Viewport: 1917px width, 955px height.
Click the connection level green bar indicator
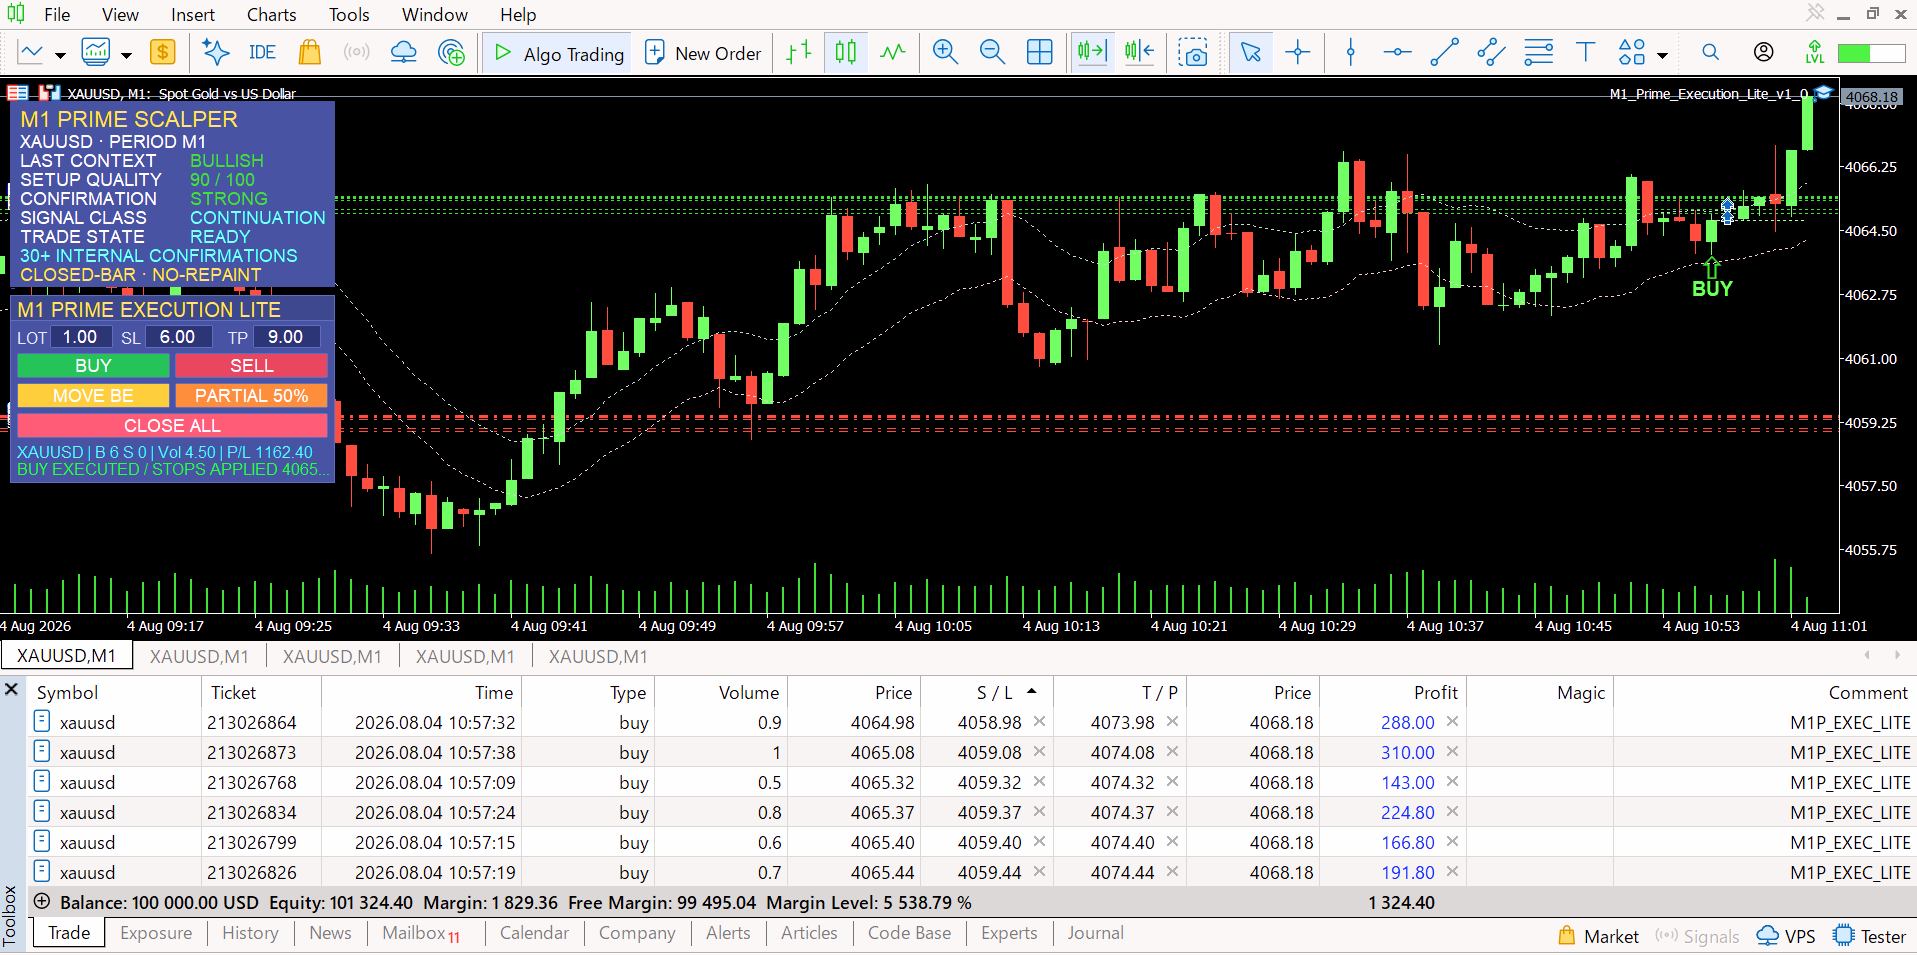pyautogui.click(x=1871, y=53)
